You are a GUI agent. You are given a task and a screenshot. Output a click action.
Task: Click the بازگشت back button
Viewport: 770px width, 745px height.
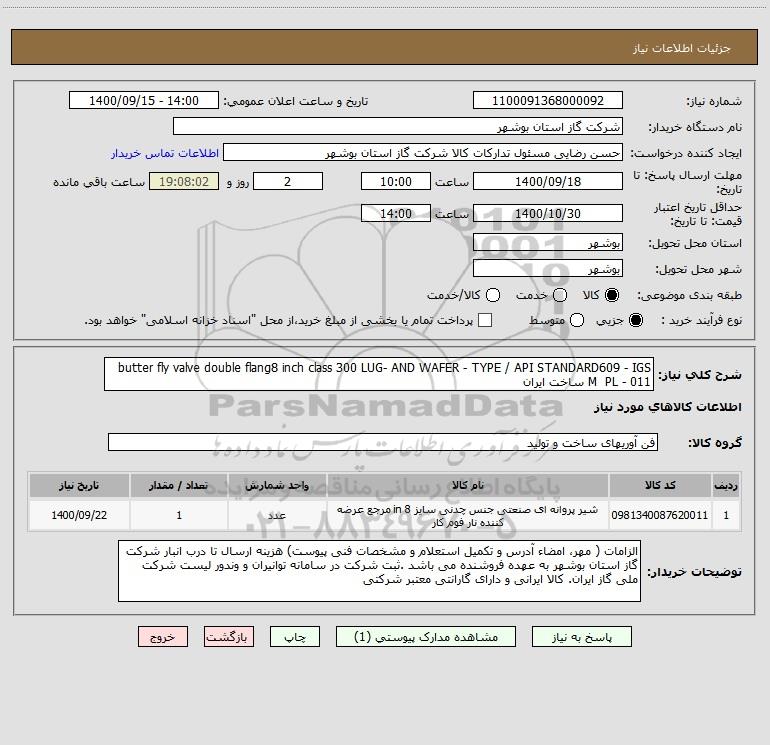229,637
